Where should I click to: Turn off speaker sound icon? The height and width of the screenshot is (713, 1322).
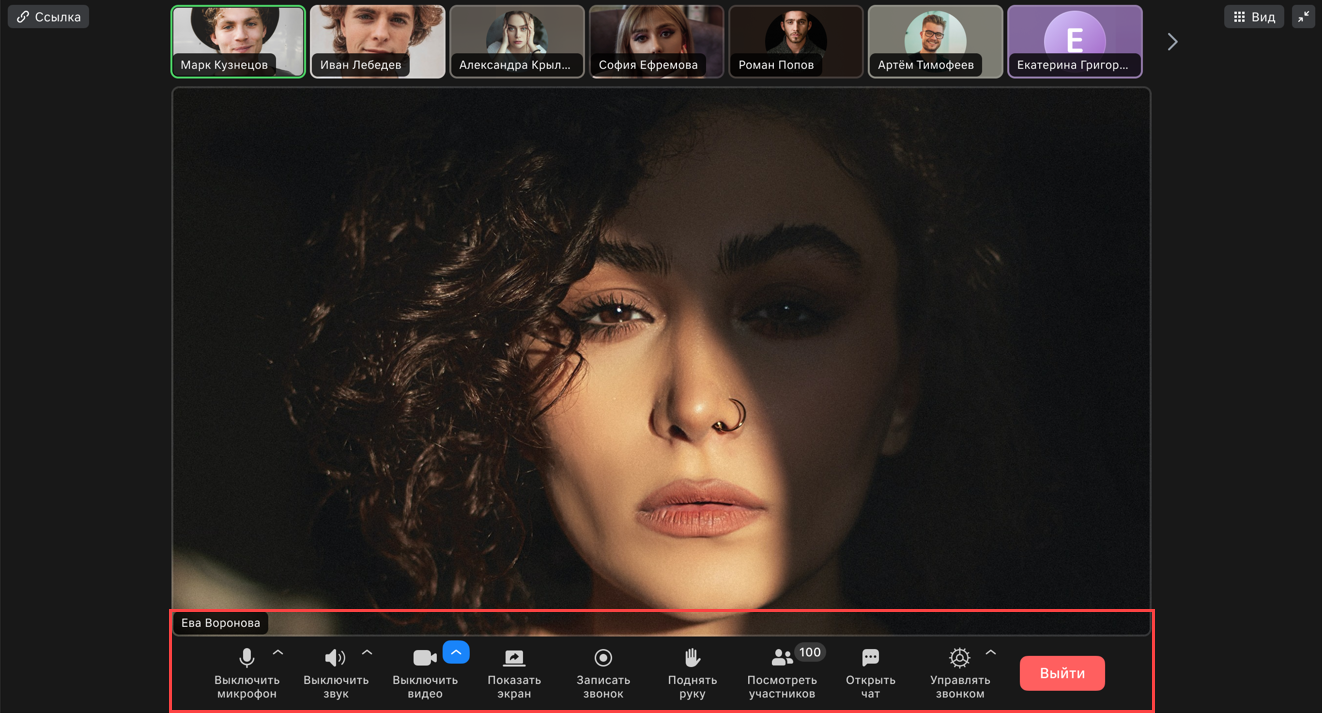click(335, 658)
